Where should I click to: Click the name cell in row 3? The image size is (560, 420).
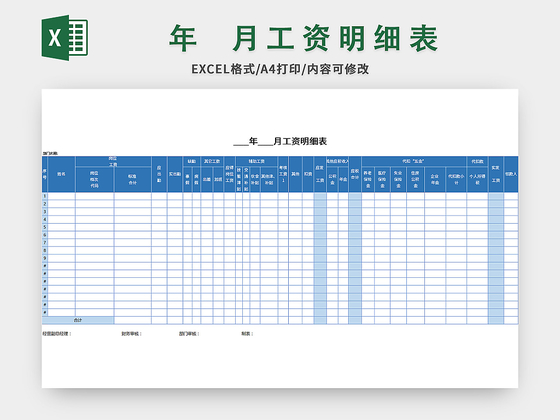click(61, 212)
